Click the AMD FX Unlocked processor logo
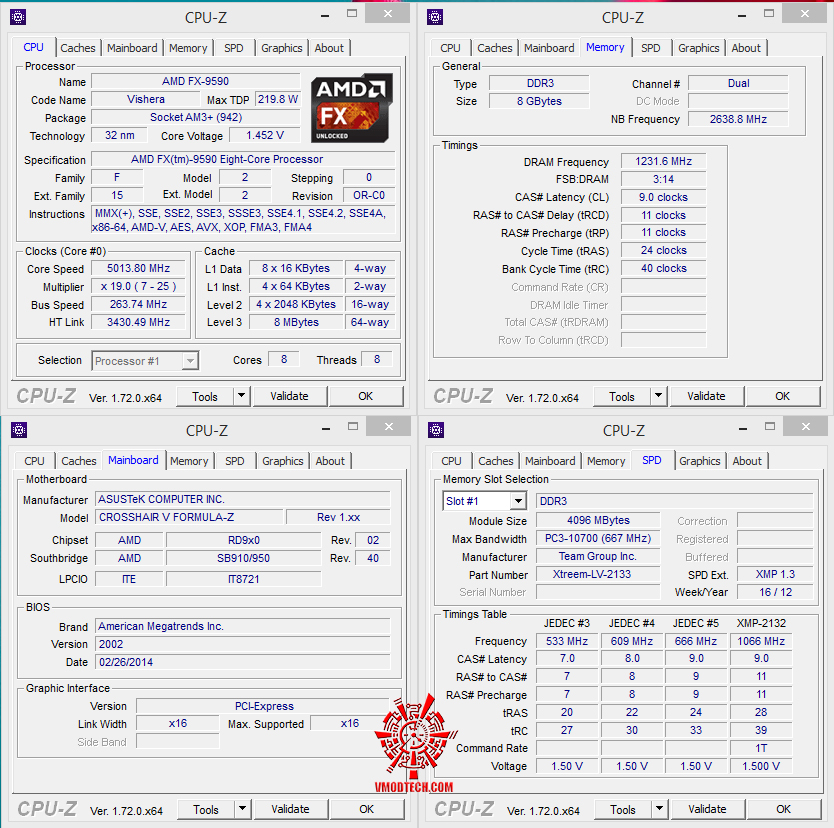Screen dimensions: 834x828 (352, 108)
